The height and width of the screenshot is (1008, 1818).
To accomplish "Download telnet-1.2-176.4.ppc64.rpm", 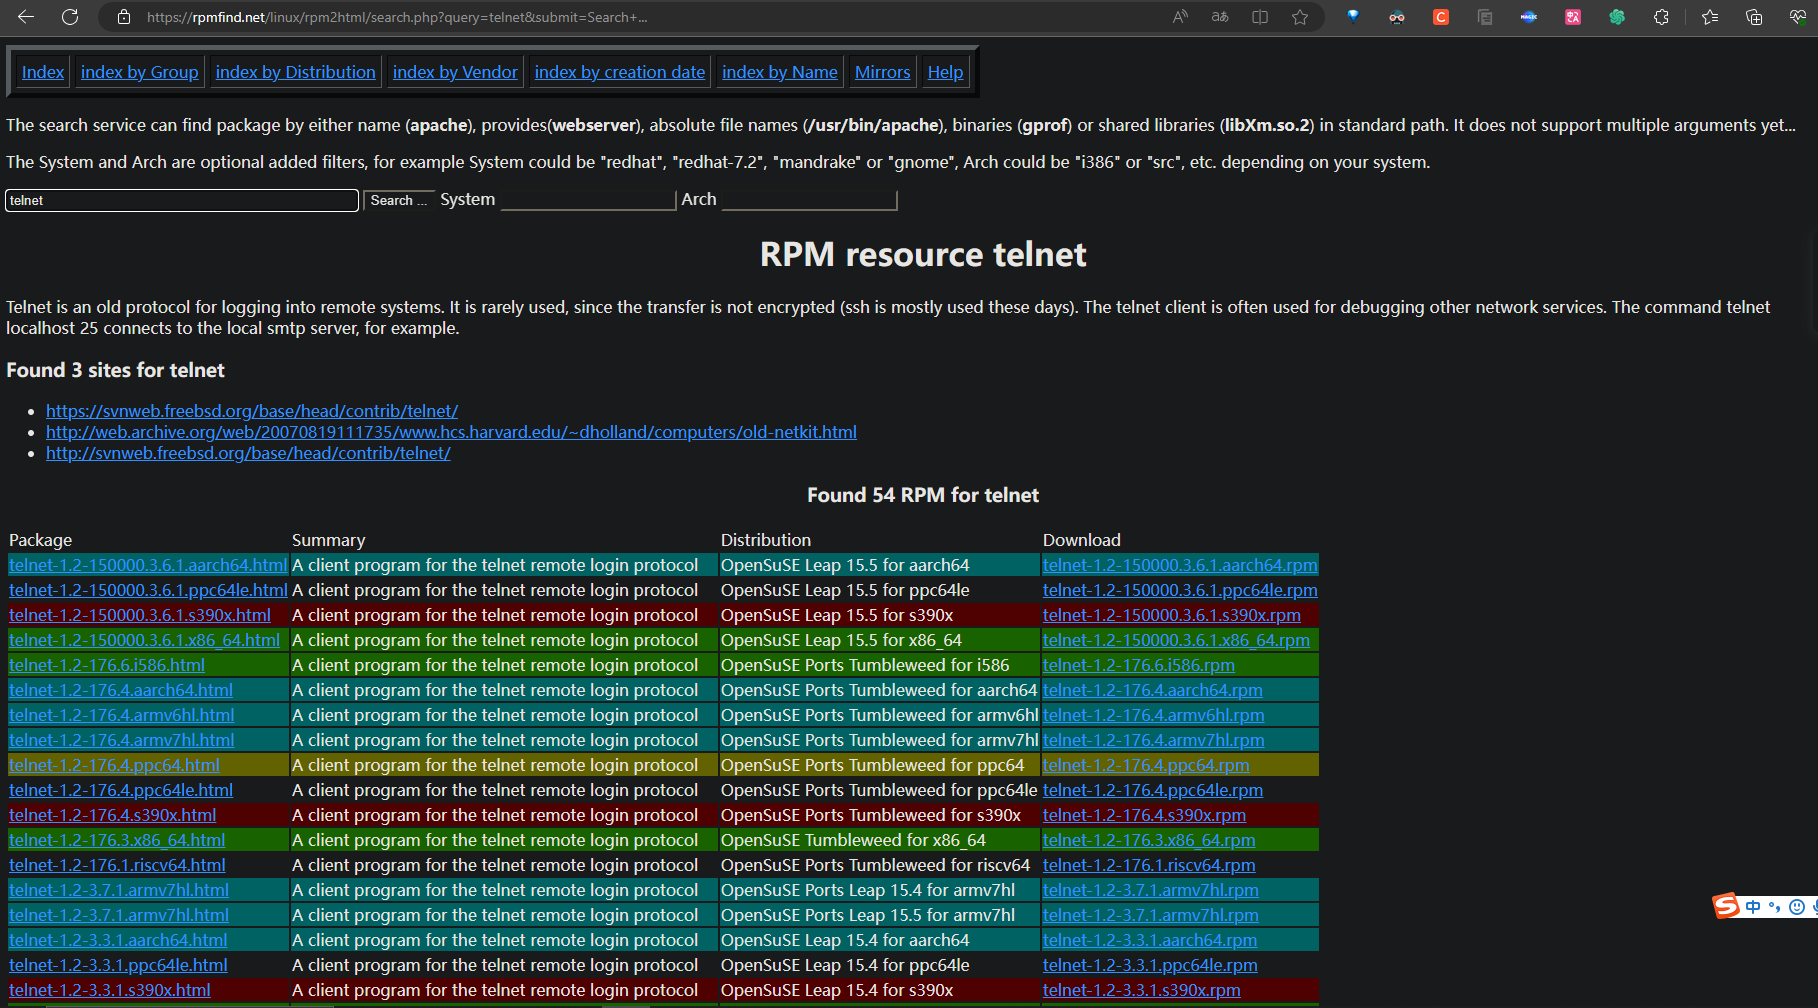I will pos(1146,765).
